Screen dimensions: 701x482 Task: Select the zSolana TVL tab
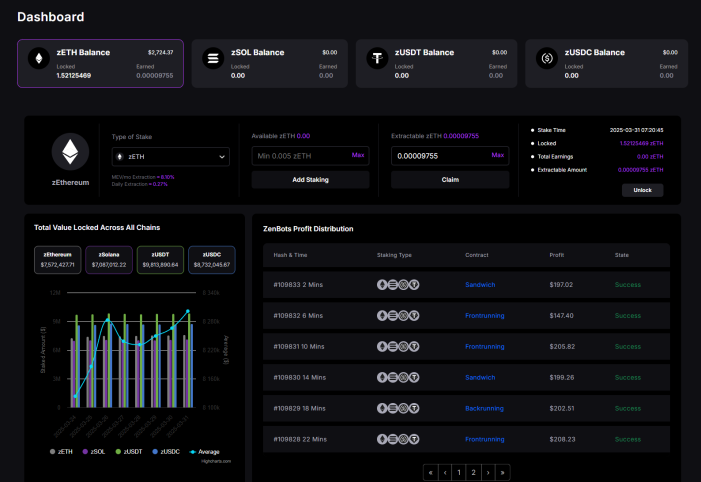pos(109,260)
